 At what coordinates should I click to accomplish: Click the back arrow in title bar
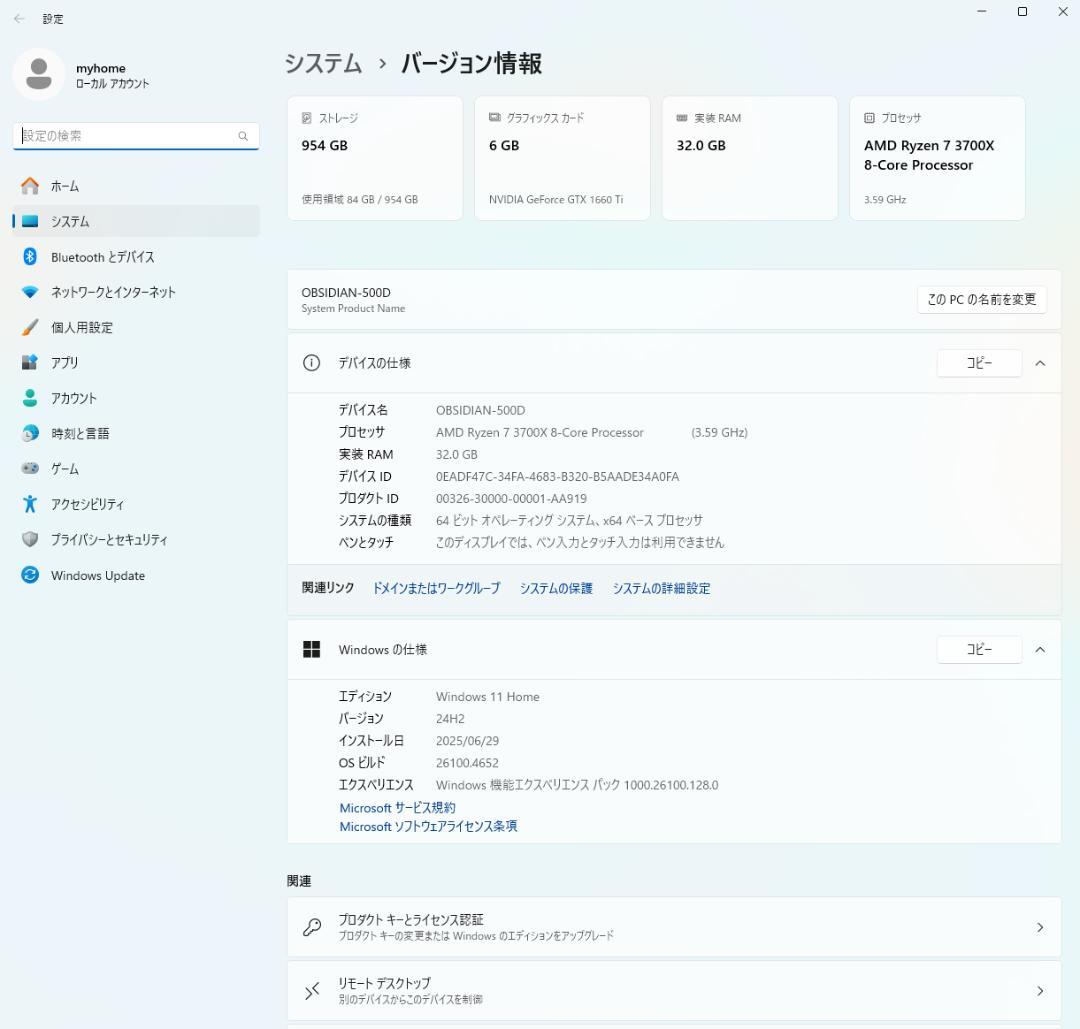coord(19,19)
